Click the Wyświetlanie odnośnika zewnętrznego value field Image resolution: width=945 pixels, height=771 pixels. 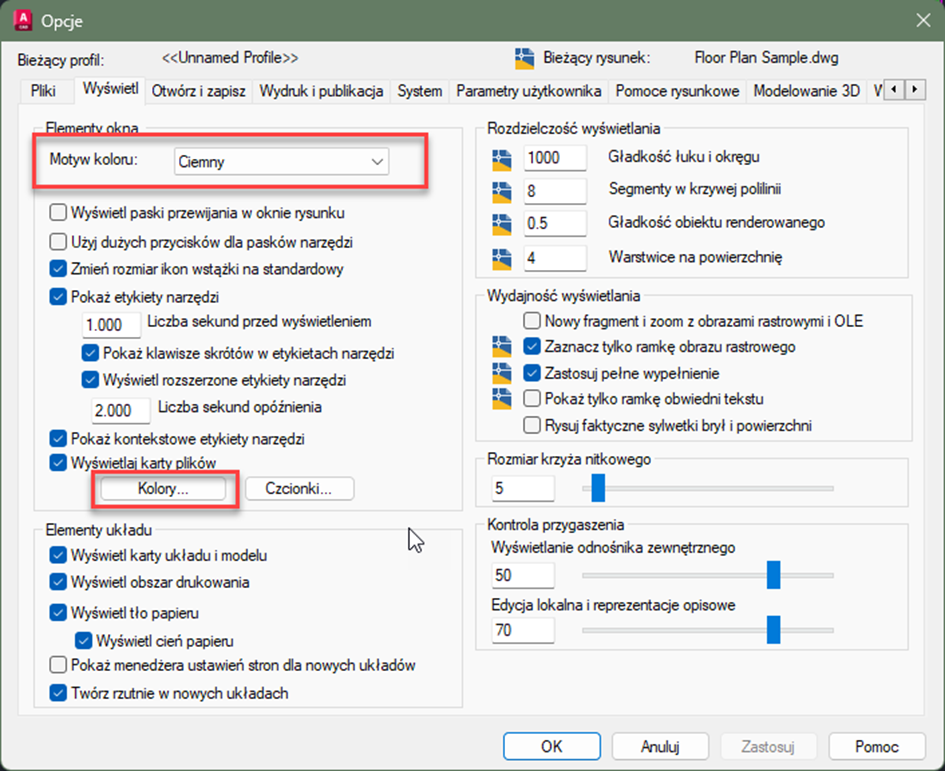pos(521,575)
